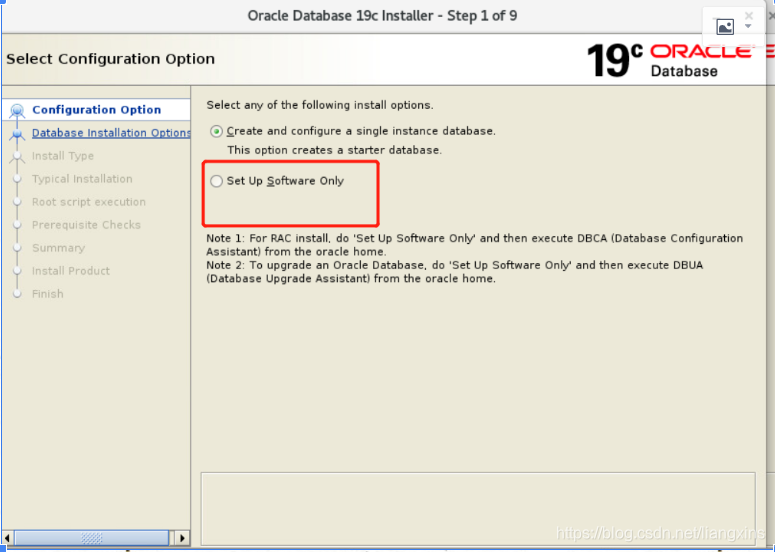This screenshot has height=552, width=775.
Task: Click the 'Install Product' step label
Action: [71, 271]
